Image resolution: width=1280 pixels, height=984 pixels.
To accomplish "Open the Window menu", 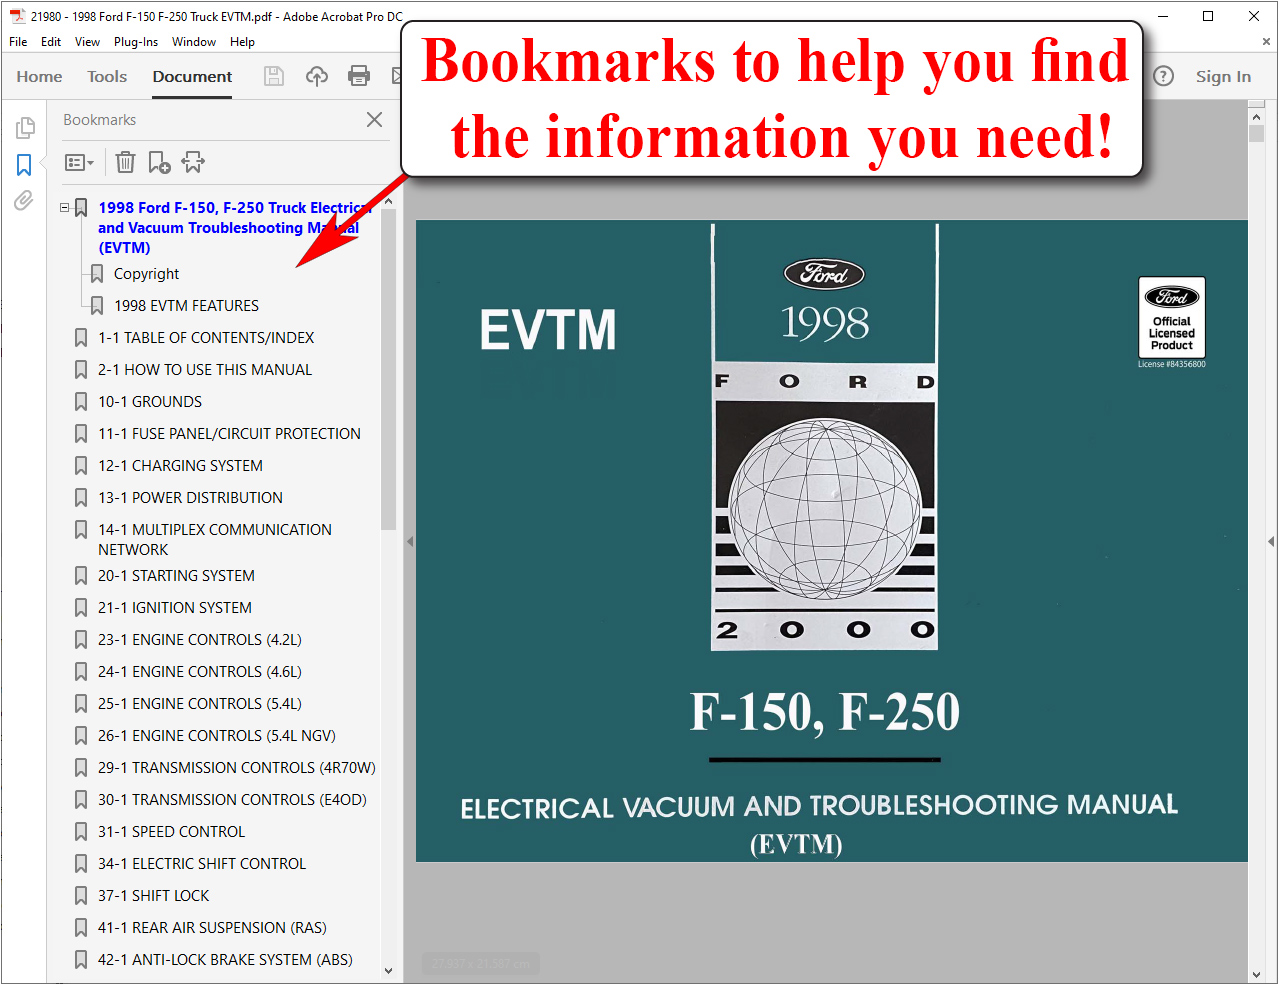I will coord(194,42).
